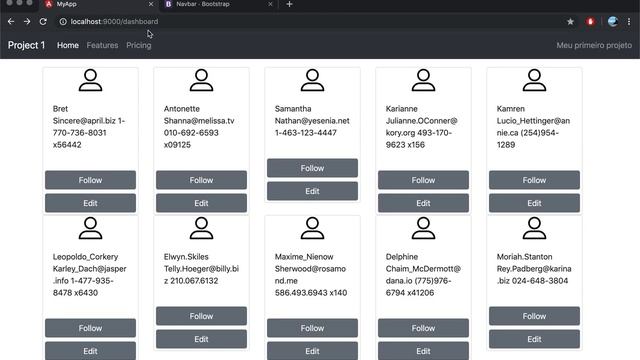The image size is (640, 360).
Task: Click the Meu primeiro projeto text
Action: point(594,45)
